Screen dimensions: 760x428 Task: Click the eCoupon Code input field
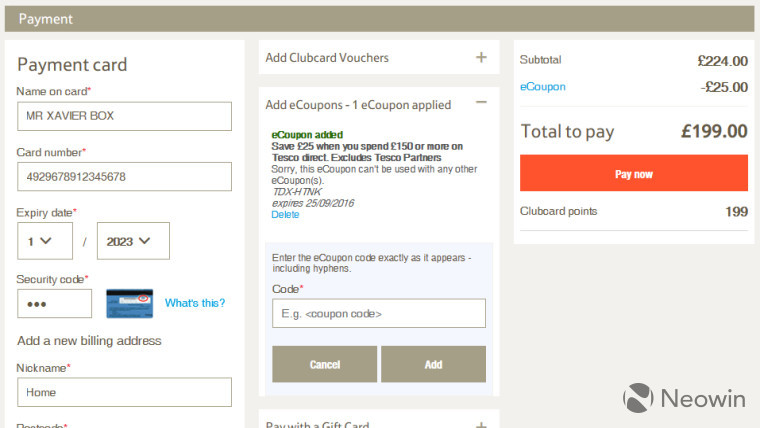pos(379,313)
